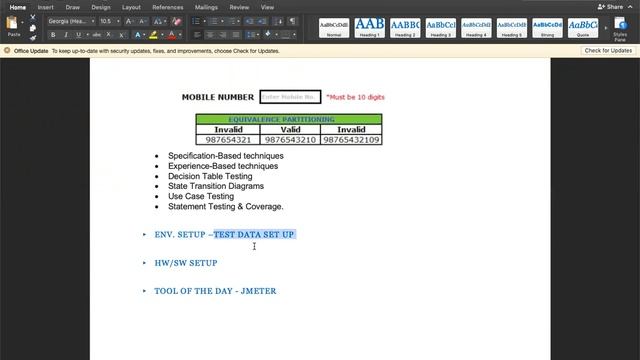640x360 pixels.
Task: Click the Shading paint bucket icon
Action: pyautogui.click(x=268, y=34)
